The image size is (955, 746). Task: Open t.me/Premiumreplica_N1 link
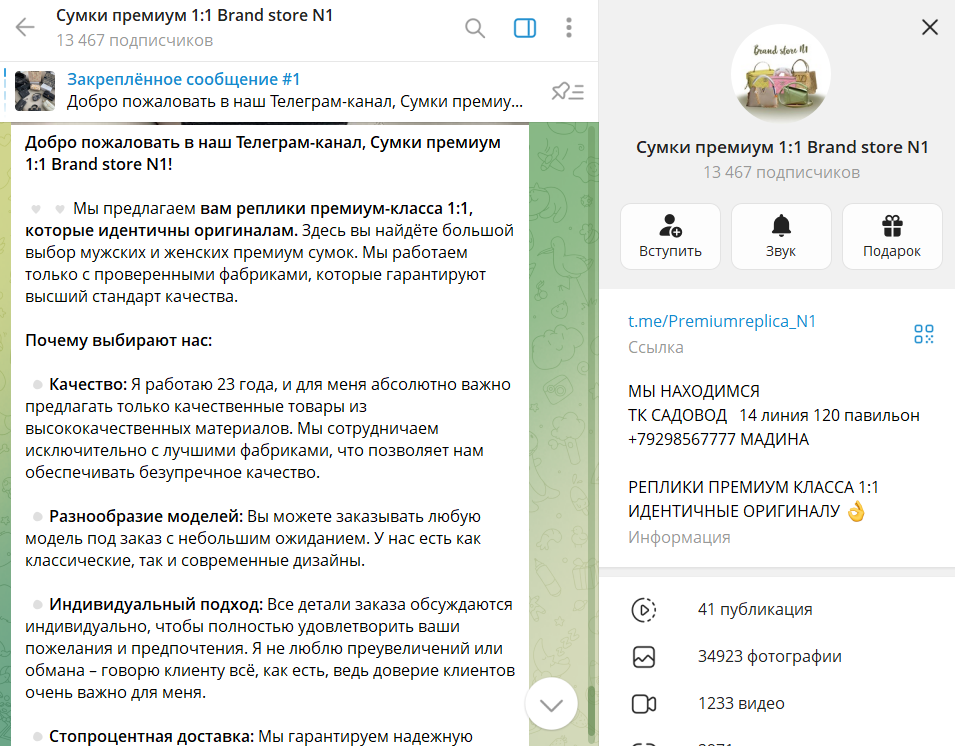click(x=722, y=321)
